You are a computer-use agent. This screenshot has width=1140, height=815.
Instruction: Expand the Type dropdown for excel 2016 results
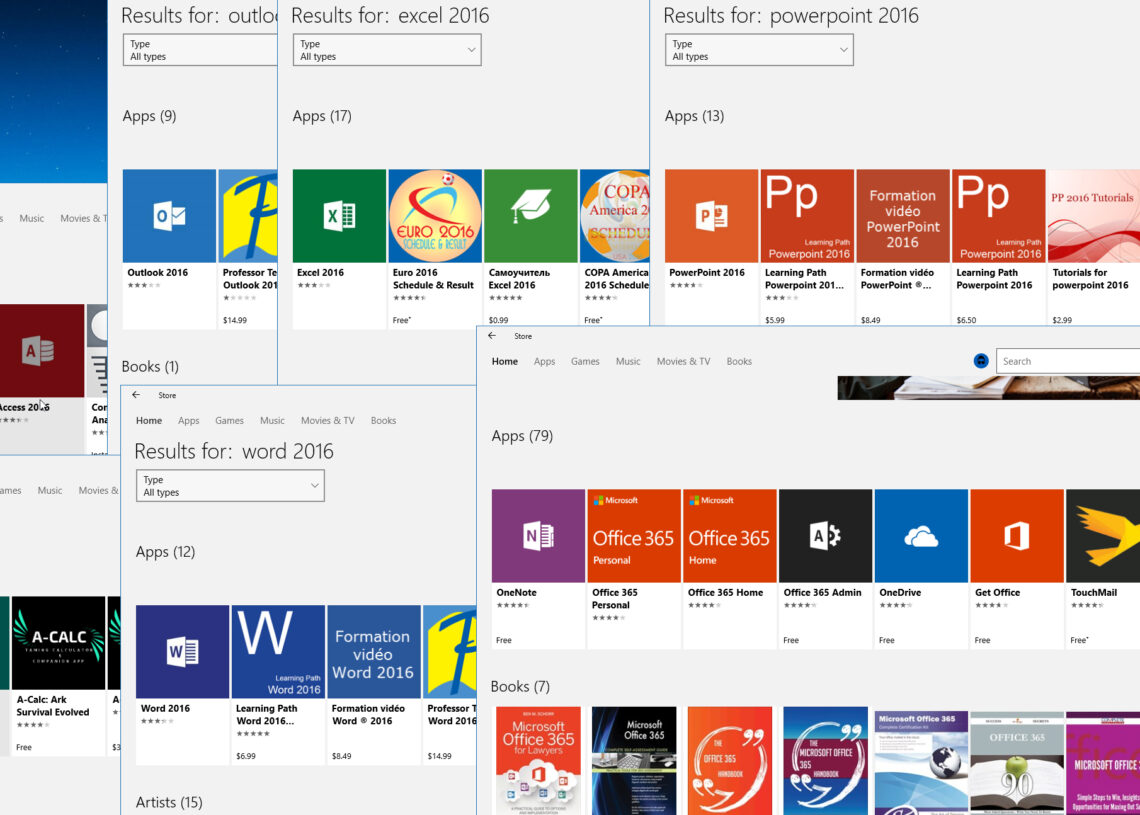coord(387,50)
